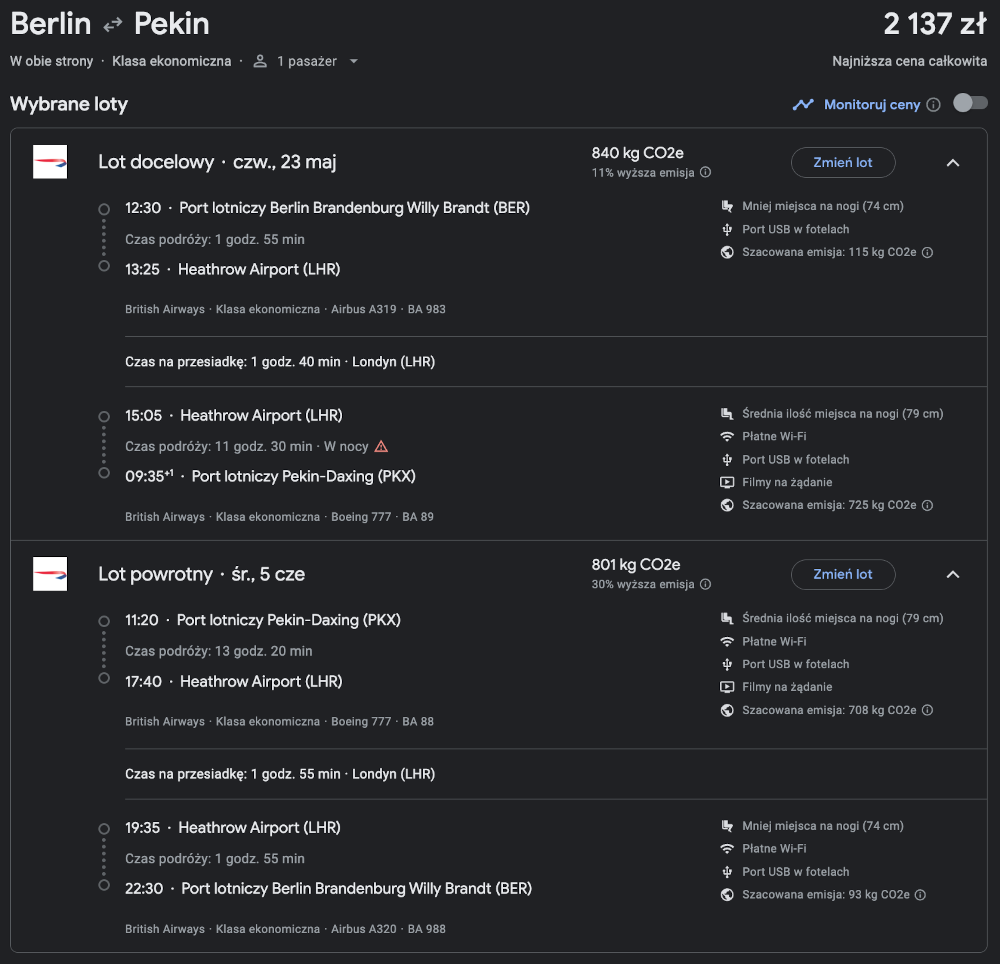
Task: Click the overnight warning triangle icon
Action: [381, 446]
